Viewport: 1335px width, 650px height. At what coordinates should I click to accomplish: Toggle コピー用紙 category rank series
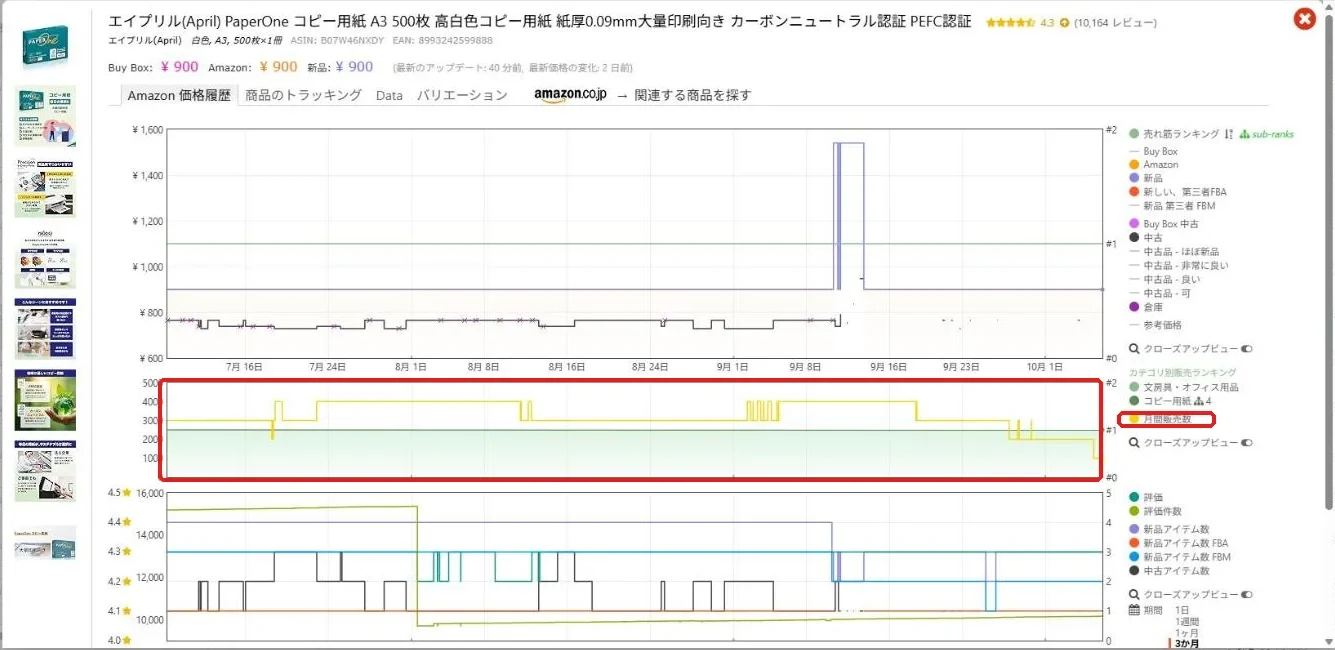pos(1161,401)
